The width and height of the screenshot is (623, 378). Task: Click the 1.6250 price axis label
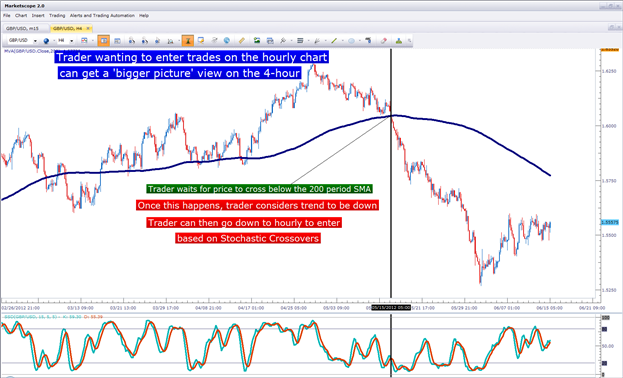(x=609, y=71)
